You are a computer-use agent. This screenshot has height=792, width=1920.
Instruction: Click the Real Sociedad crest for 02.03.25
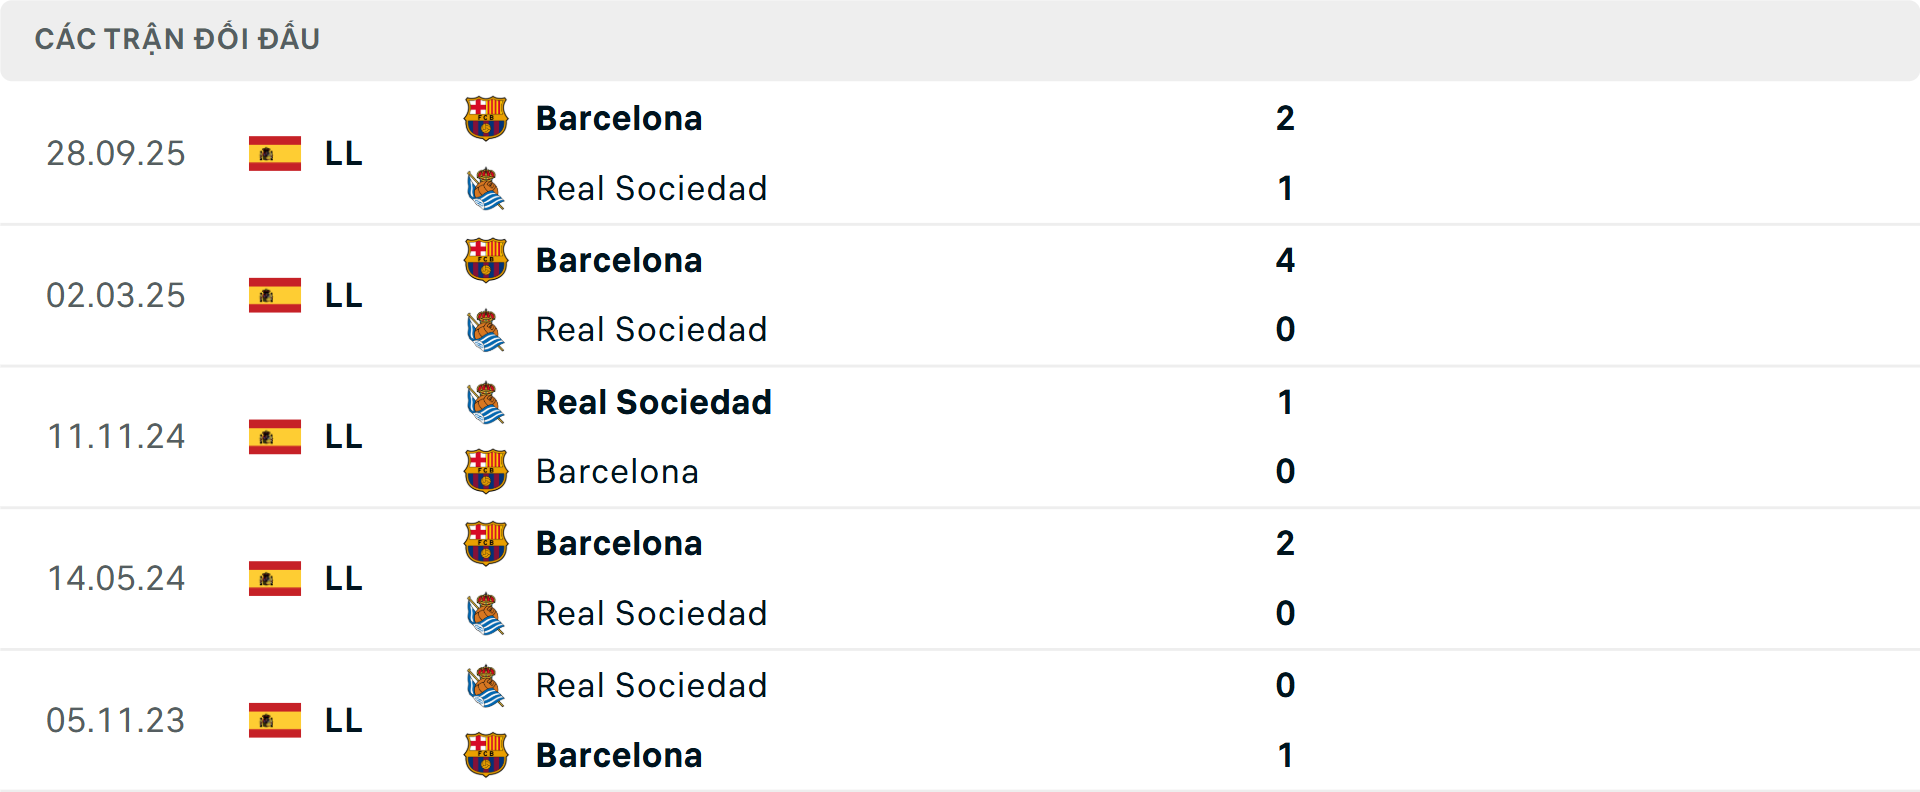point(486,329)
